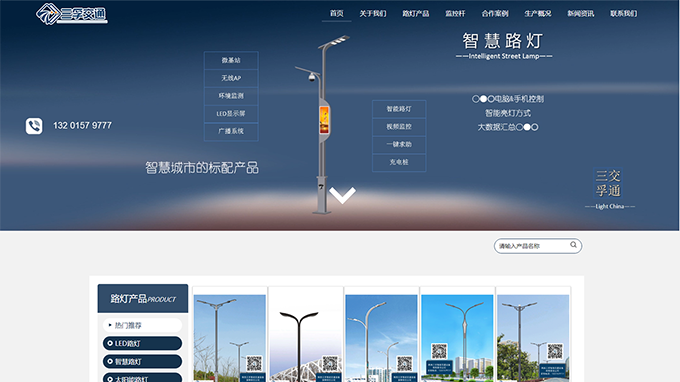Click the 智慧城市的标配产品 slogan text

coord(202,168)
